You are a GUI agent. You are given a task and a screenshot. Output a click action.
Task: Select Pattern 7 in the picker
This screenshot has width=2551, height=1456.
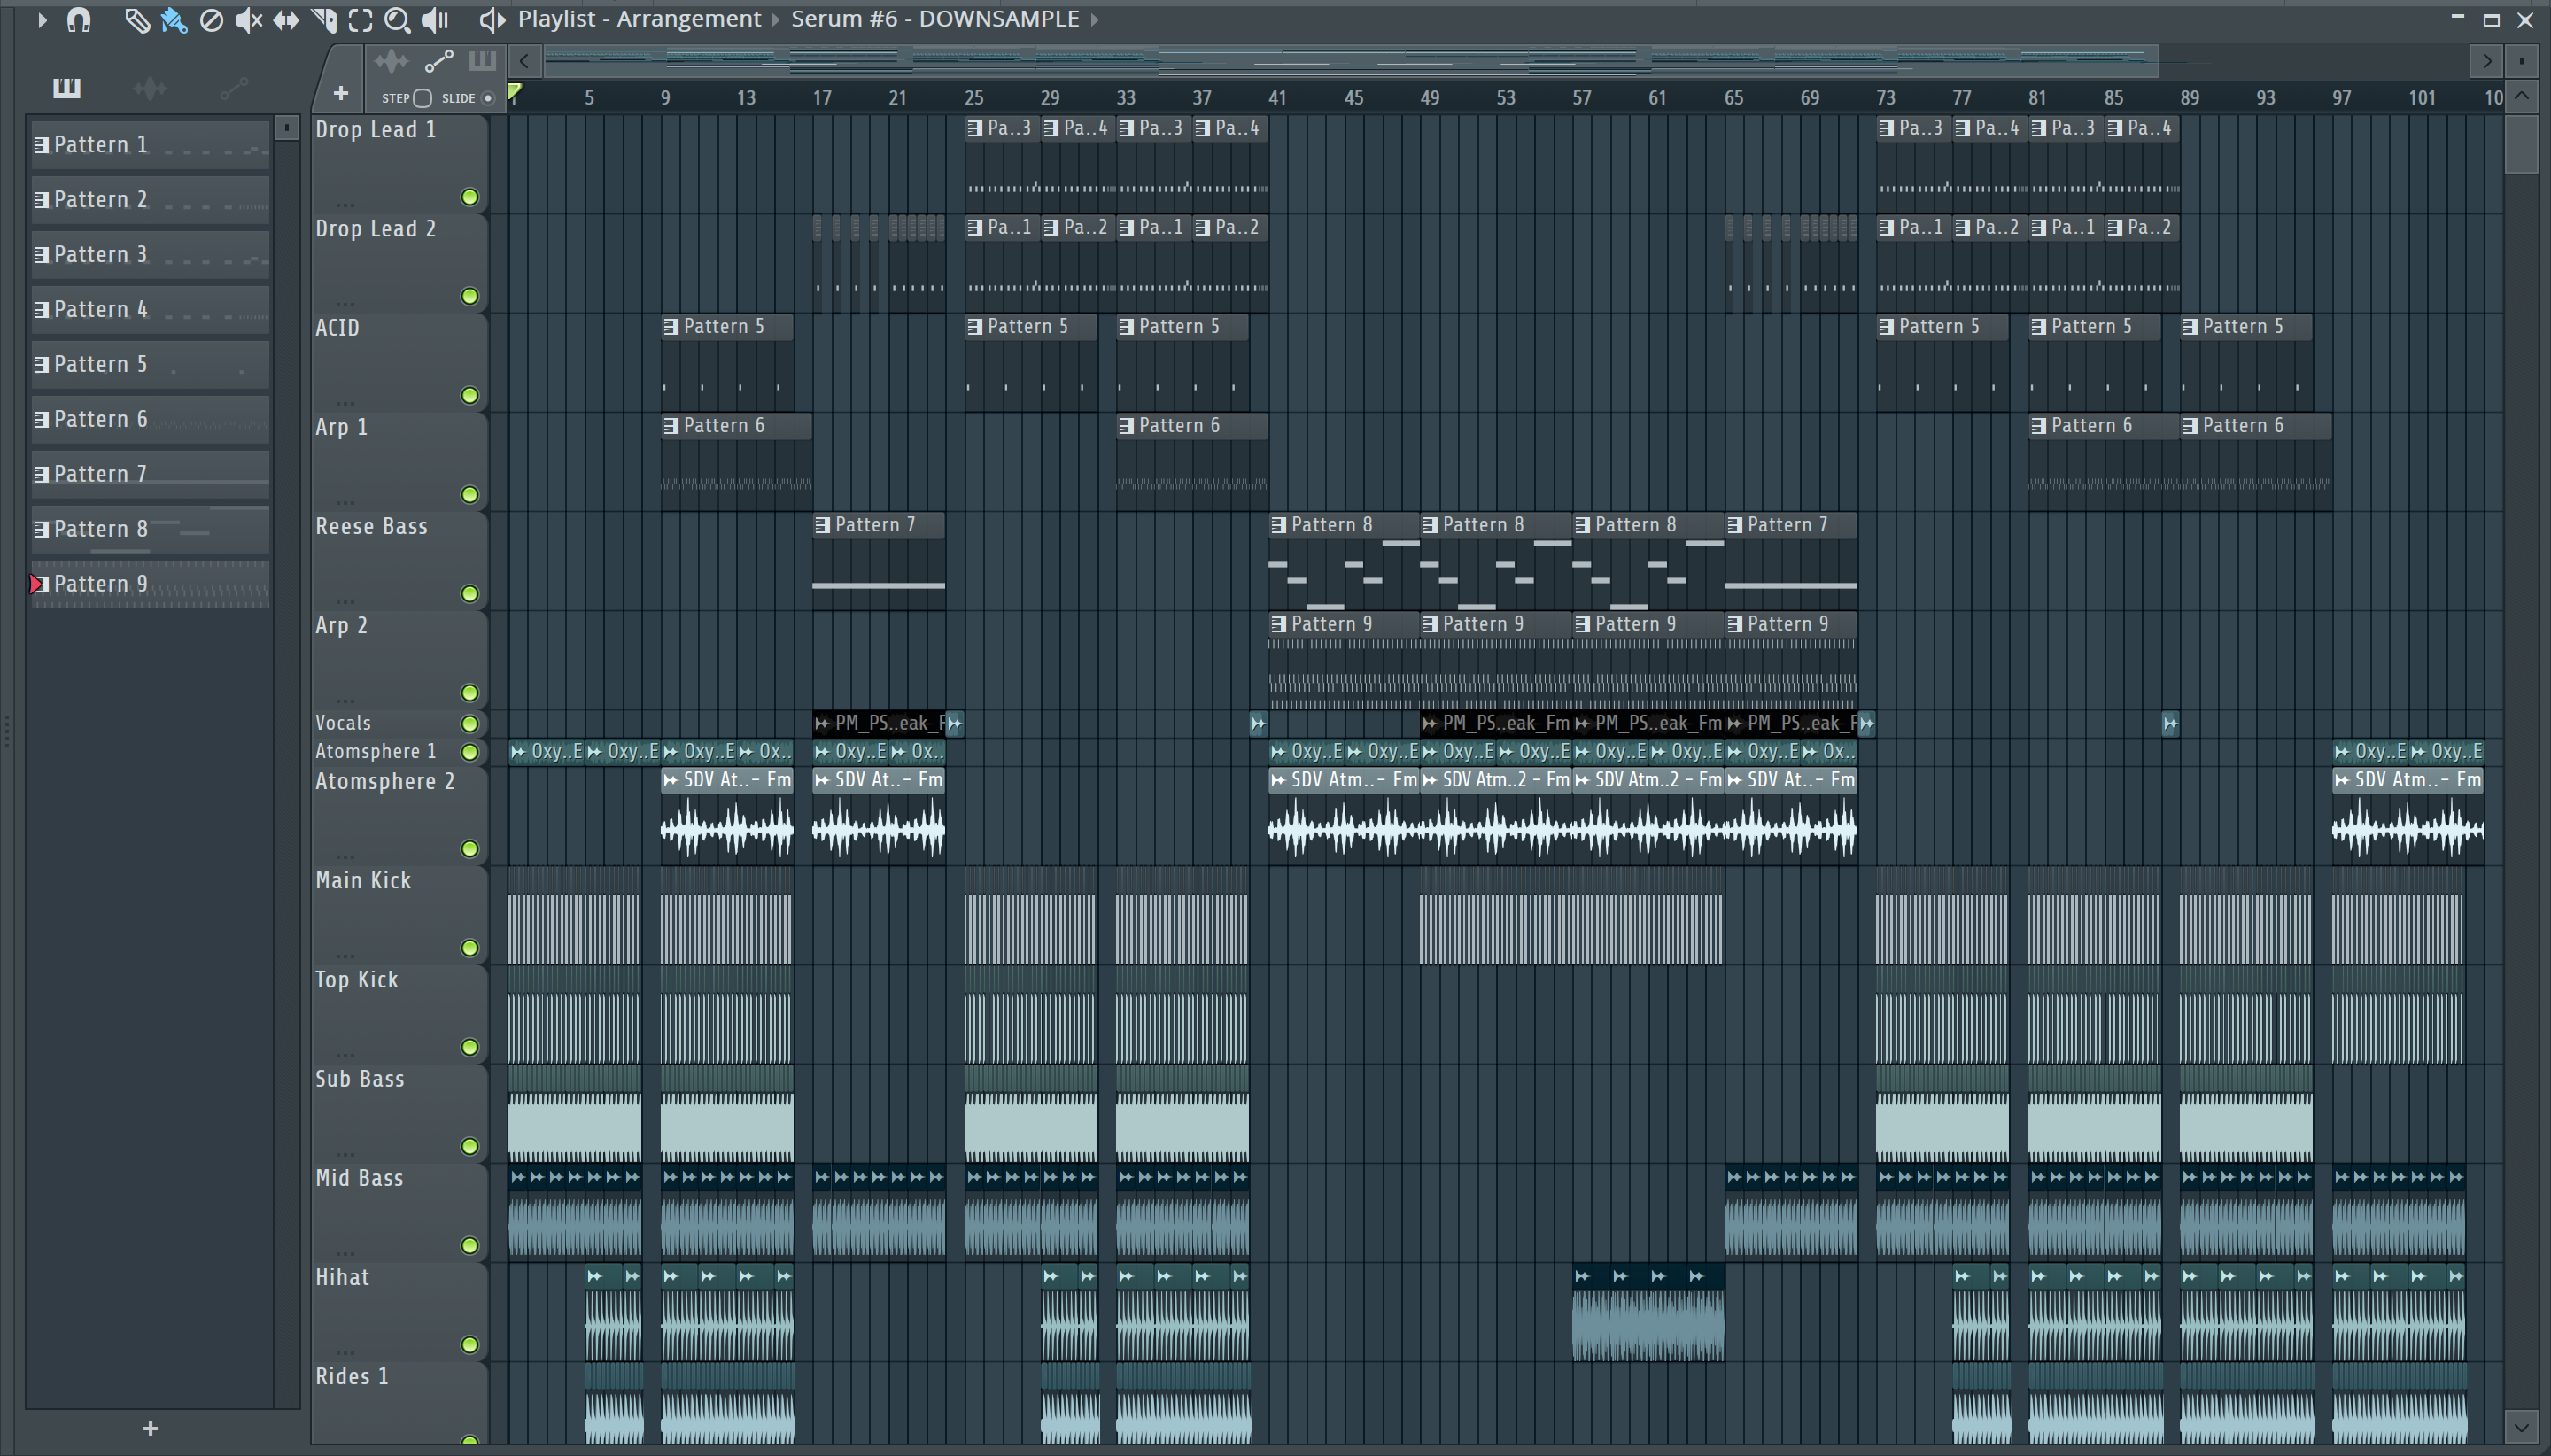[149, 474]
